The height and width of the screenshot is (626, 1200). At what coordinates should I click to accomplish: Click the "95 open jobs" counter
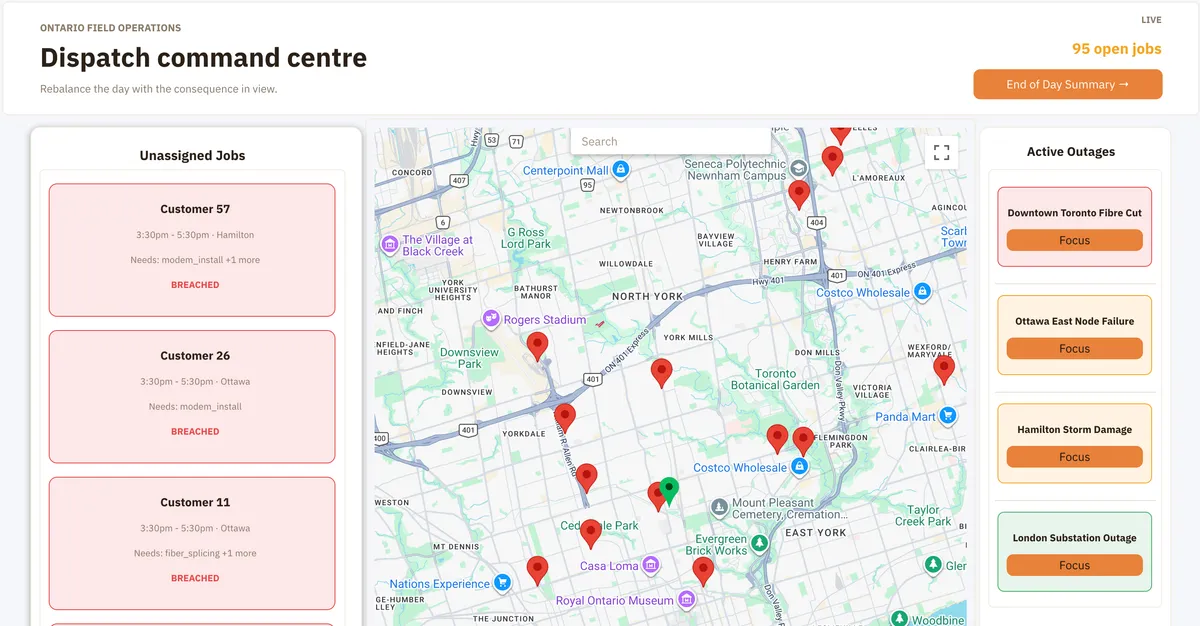(x=1117, y=49)
